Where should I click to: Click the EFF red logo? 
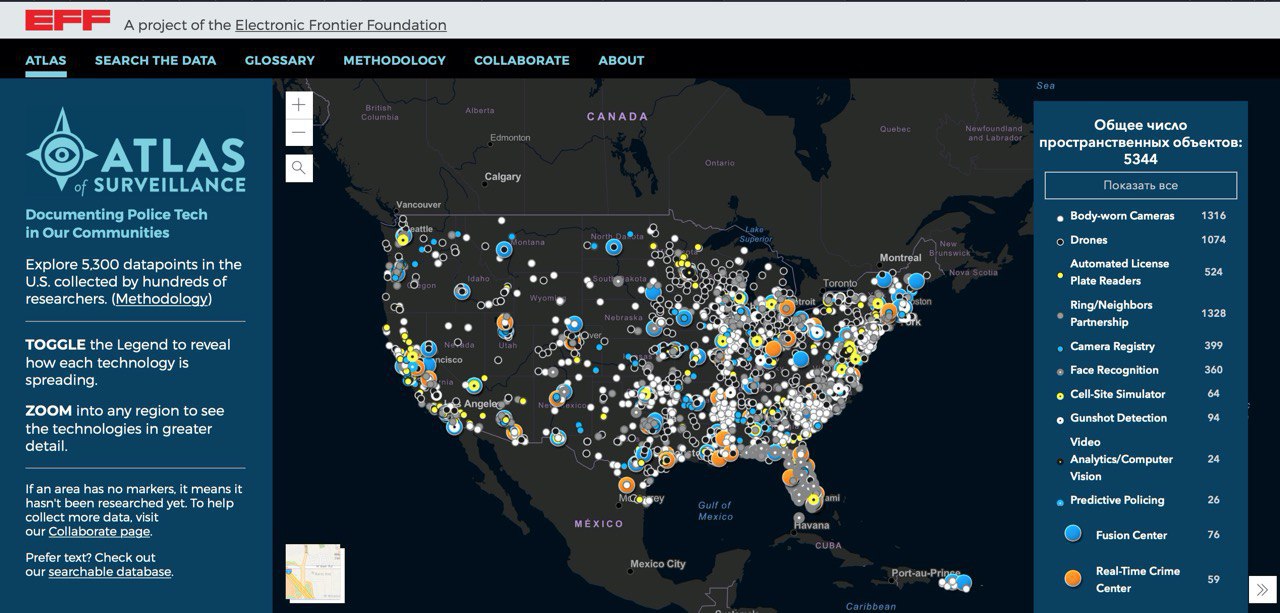pos(68,20)
